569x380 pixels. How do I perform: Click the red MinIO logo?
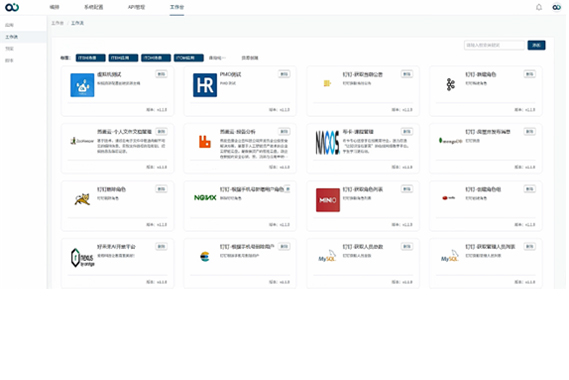328,200
